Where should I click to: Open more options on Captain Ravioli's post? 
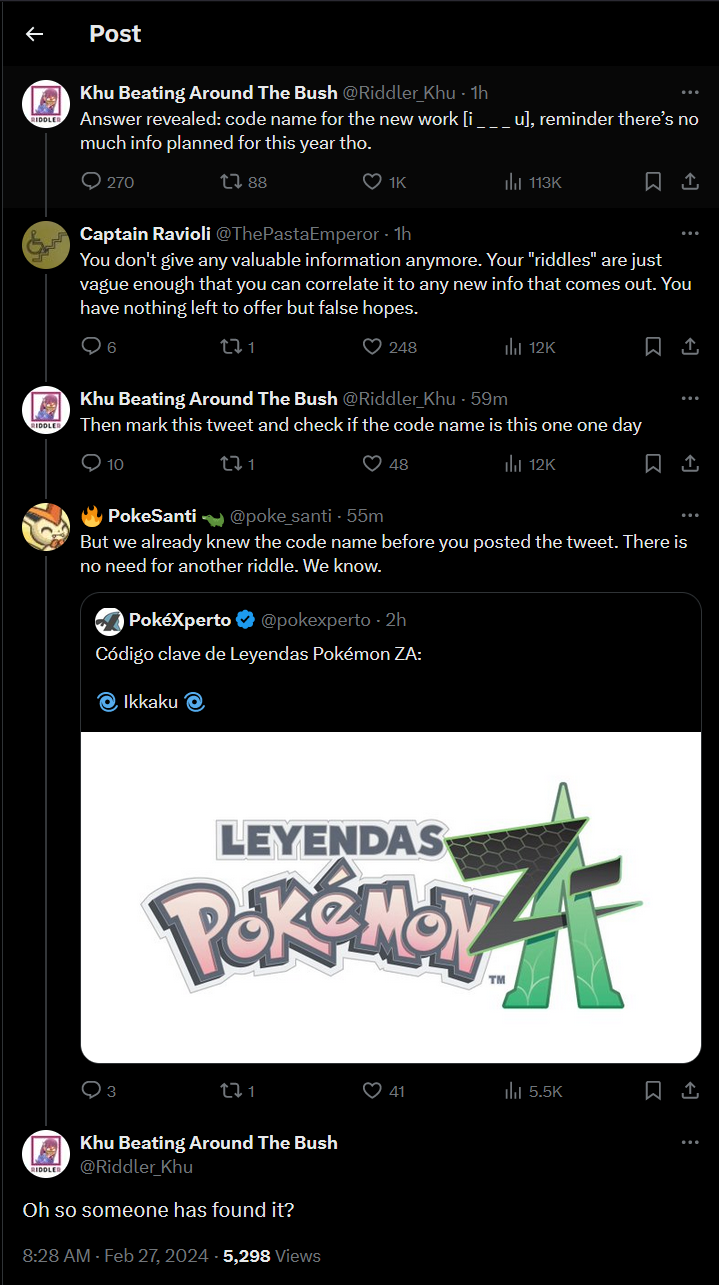pyautogui.click(x=690, y=233)
